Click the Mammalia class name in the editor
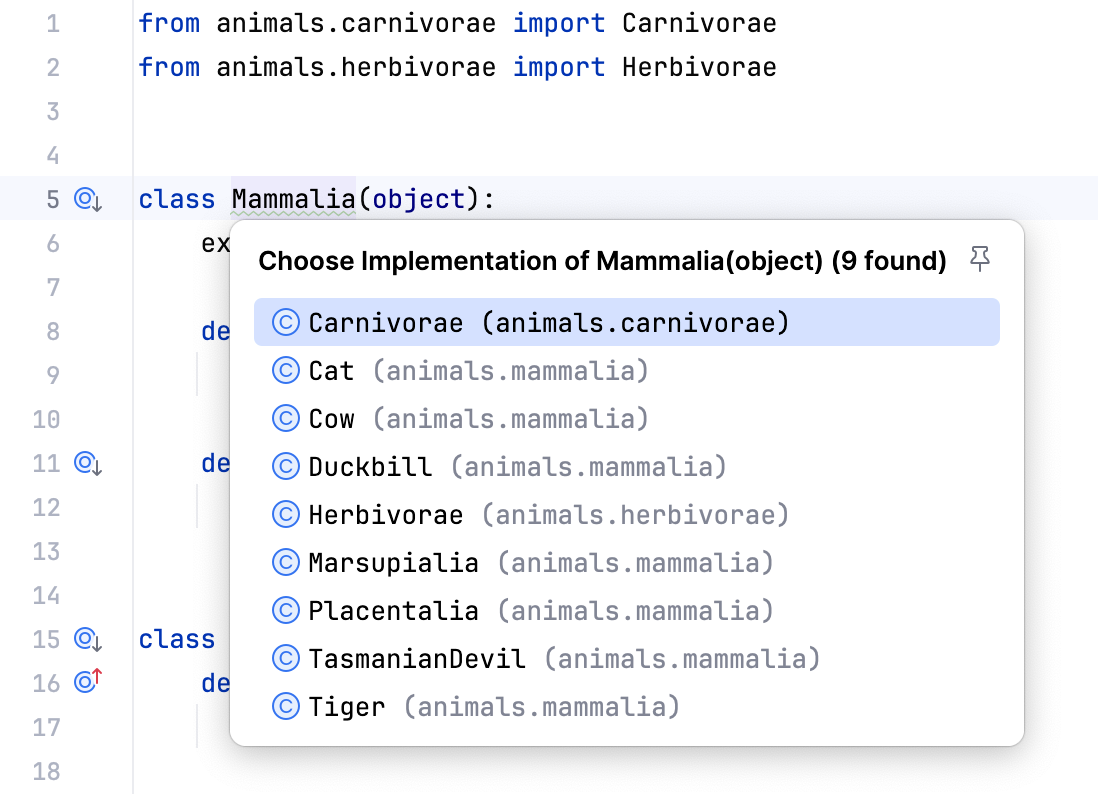 (293, 199)
